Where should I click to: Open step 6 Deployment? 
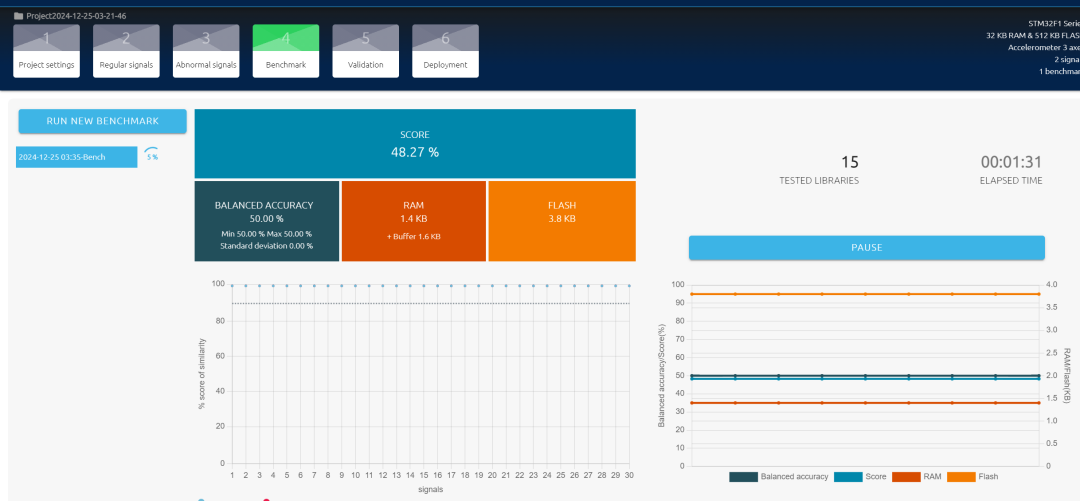(x=445, y=51)
